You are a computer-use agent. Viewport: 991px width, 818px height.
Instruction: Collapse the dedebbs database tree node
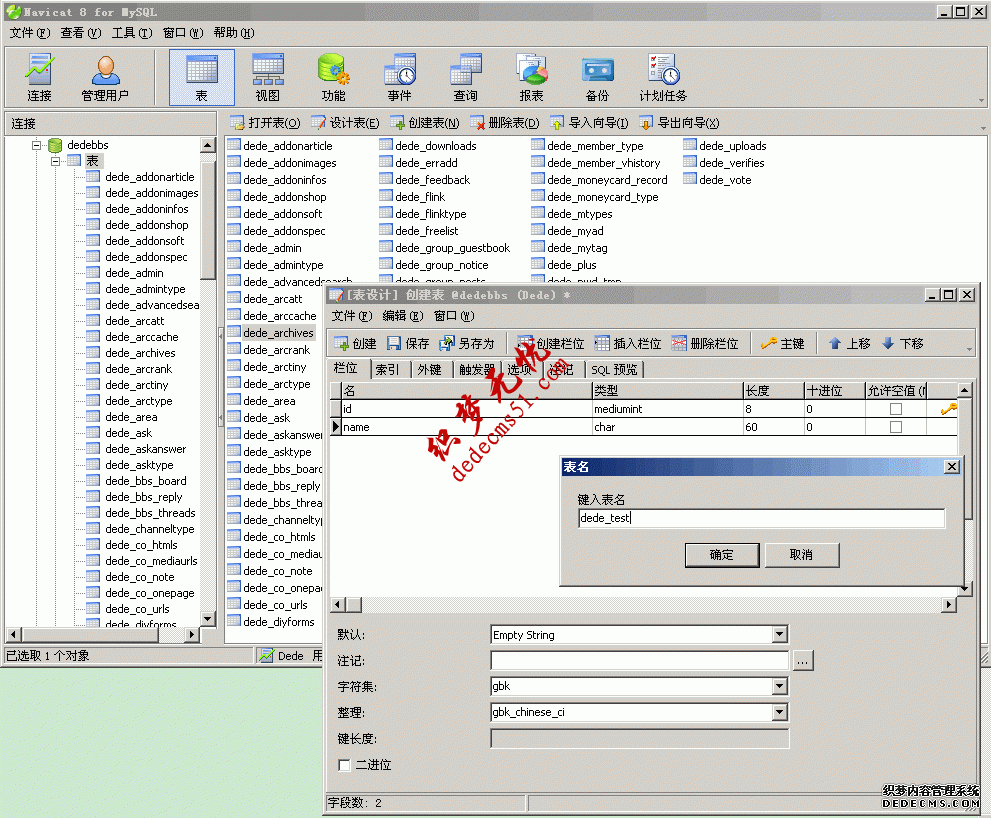pos(37,145)
